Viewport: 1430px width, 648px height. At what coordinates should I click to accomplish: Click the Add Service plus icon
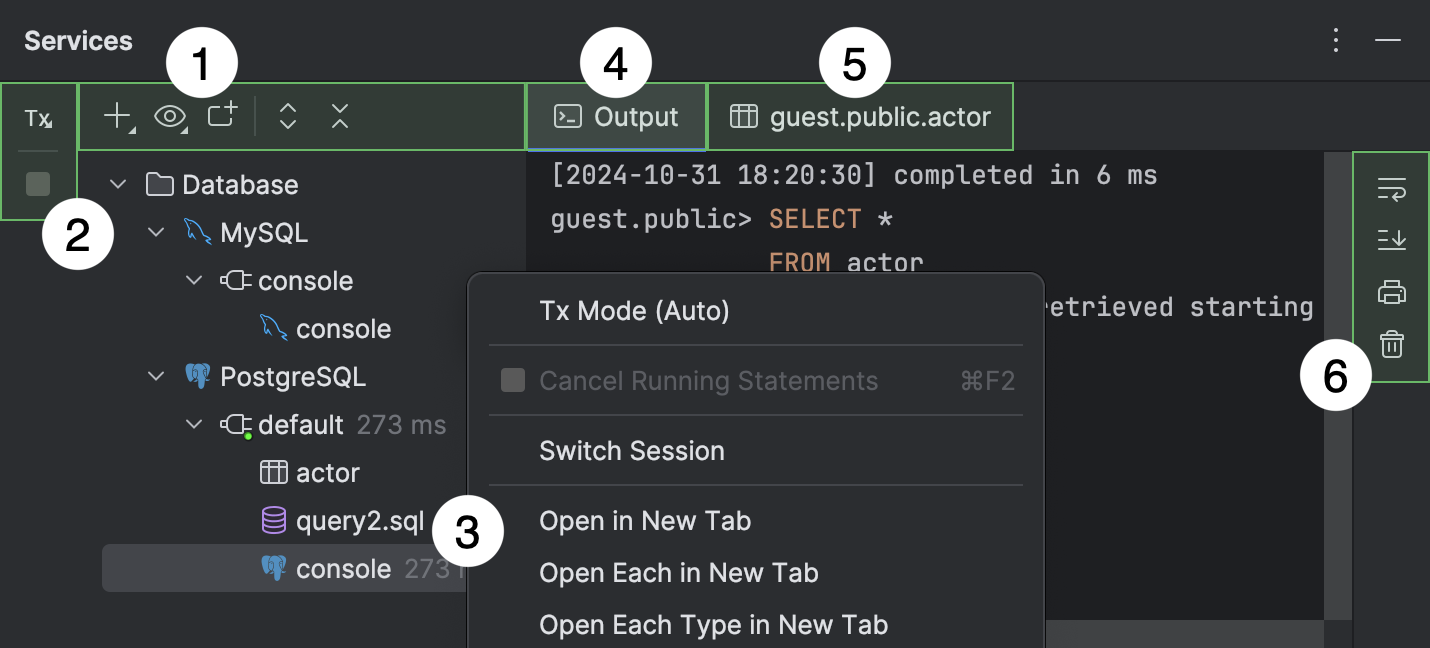tap(118, 117)
